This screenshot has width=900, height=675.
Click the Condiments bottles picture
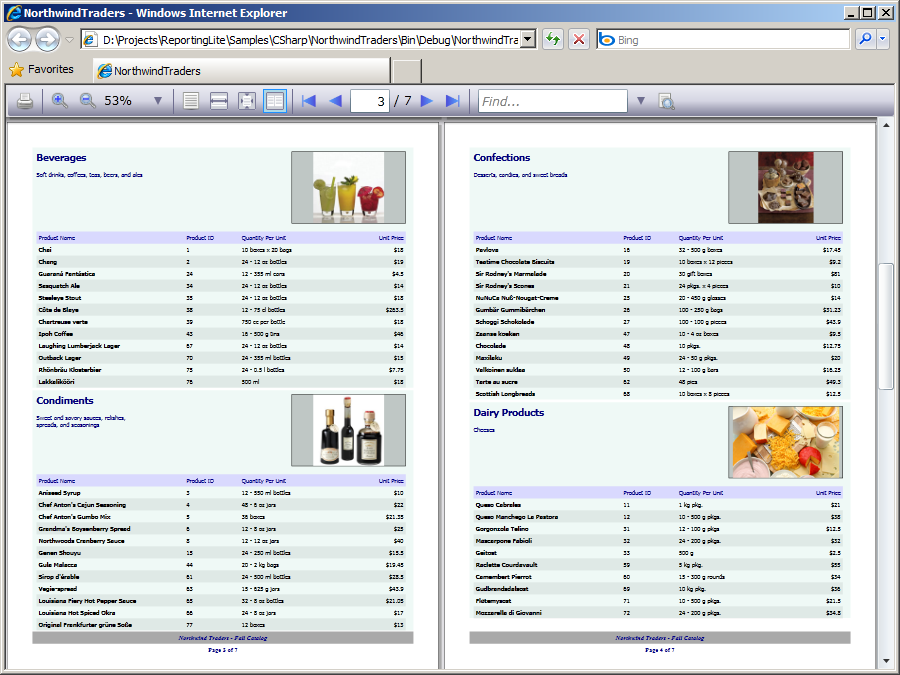tap(348, 430)
